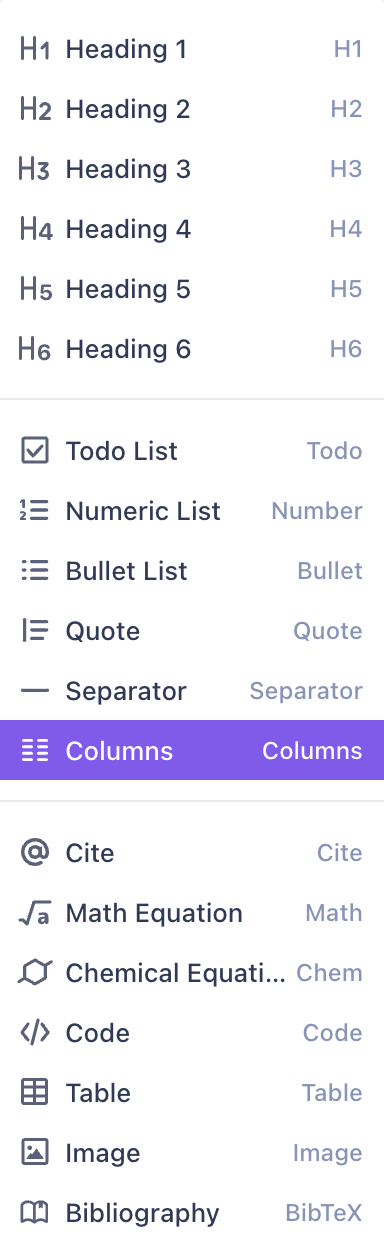Select the Chemical Equation hexagon icon
Screen dimensions: 384x1252
(35, 973)
